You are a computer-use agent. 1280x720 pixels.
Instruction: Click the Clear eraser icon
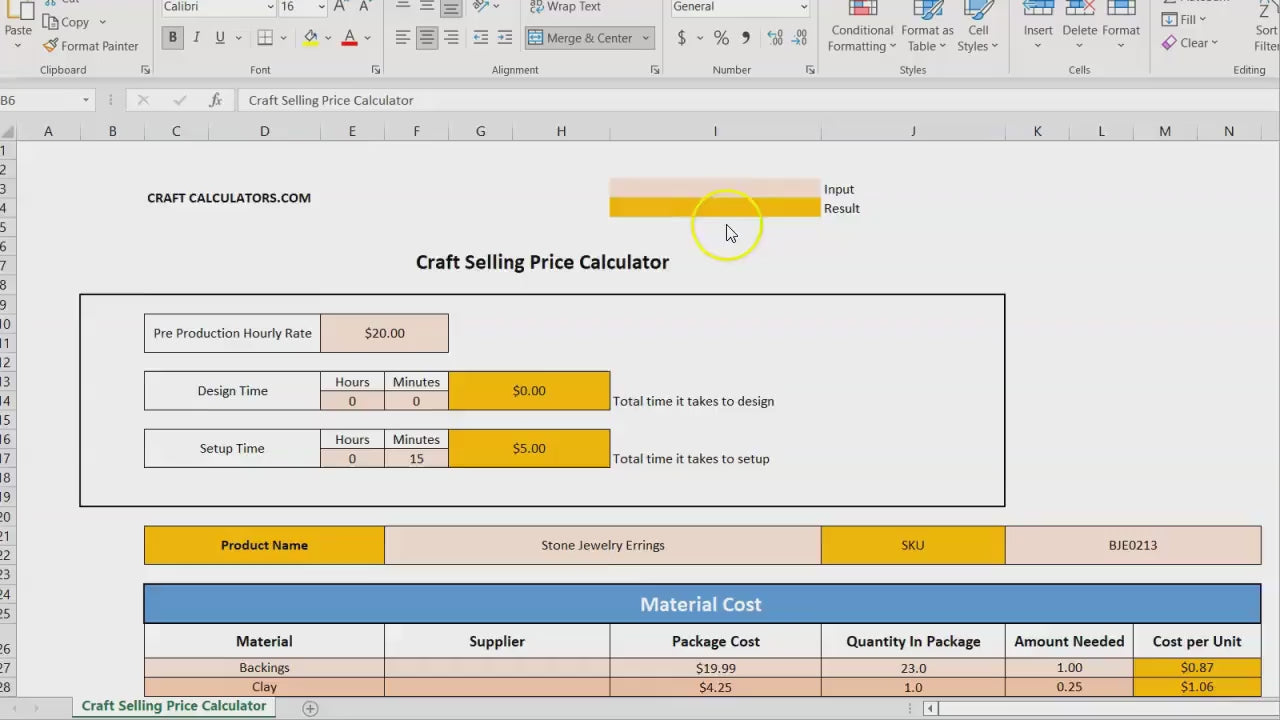(x=1169, y=43)
